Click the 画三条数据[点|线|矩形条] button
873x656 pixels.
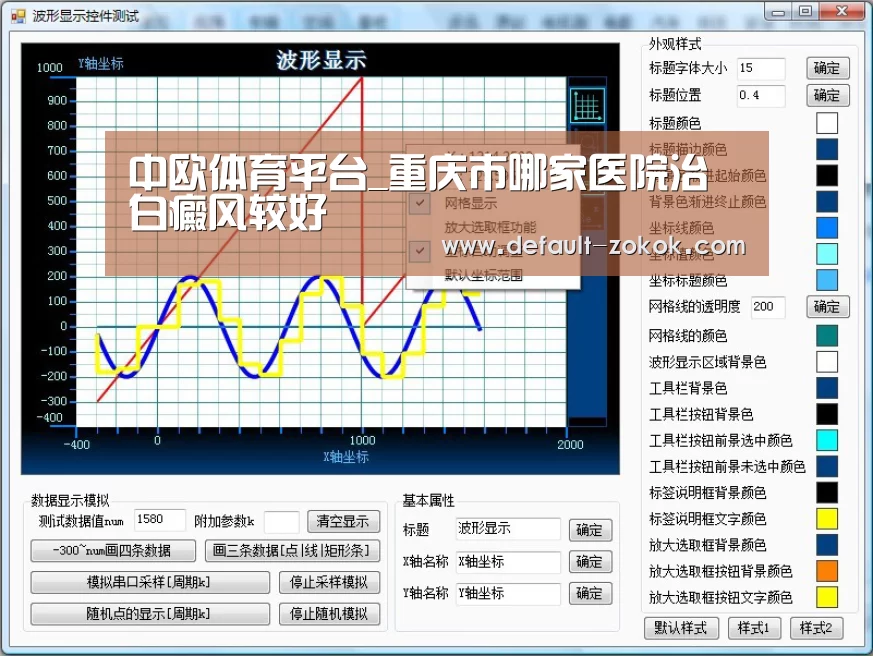292,551
